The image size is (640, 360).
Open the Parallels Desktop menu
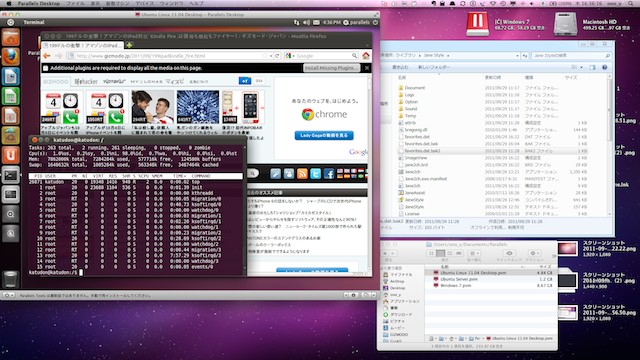39,3
